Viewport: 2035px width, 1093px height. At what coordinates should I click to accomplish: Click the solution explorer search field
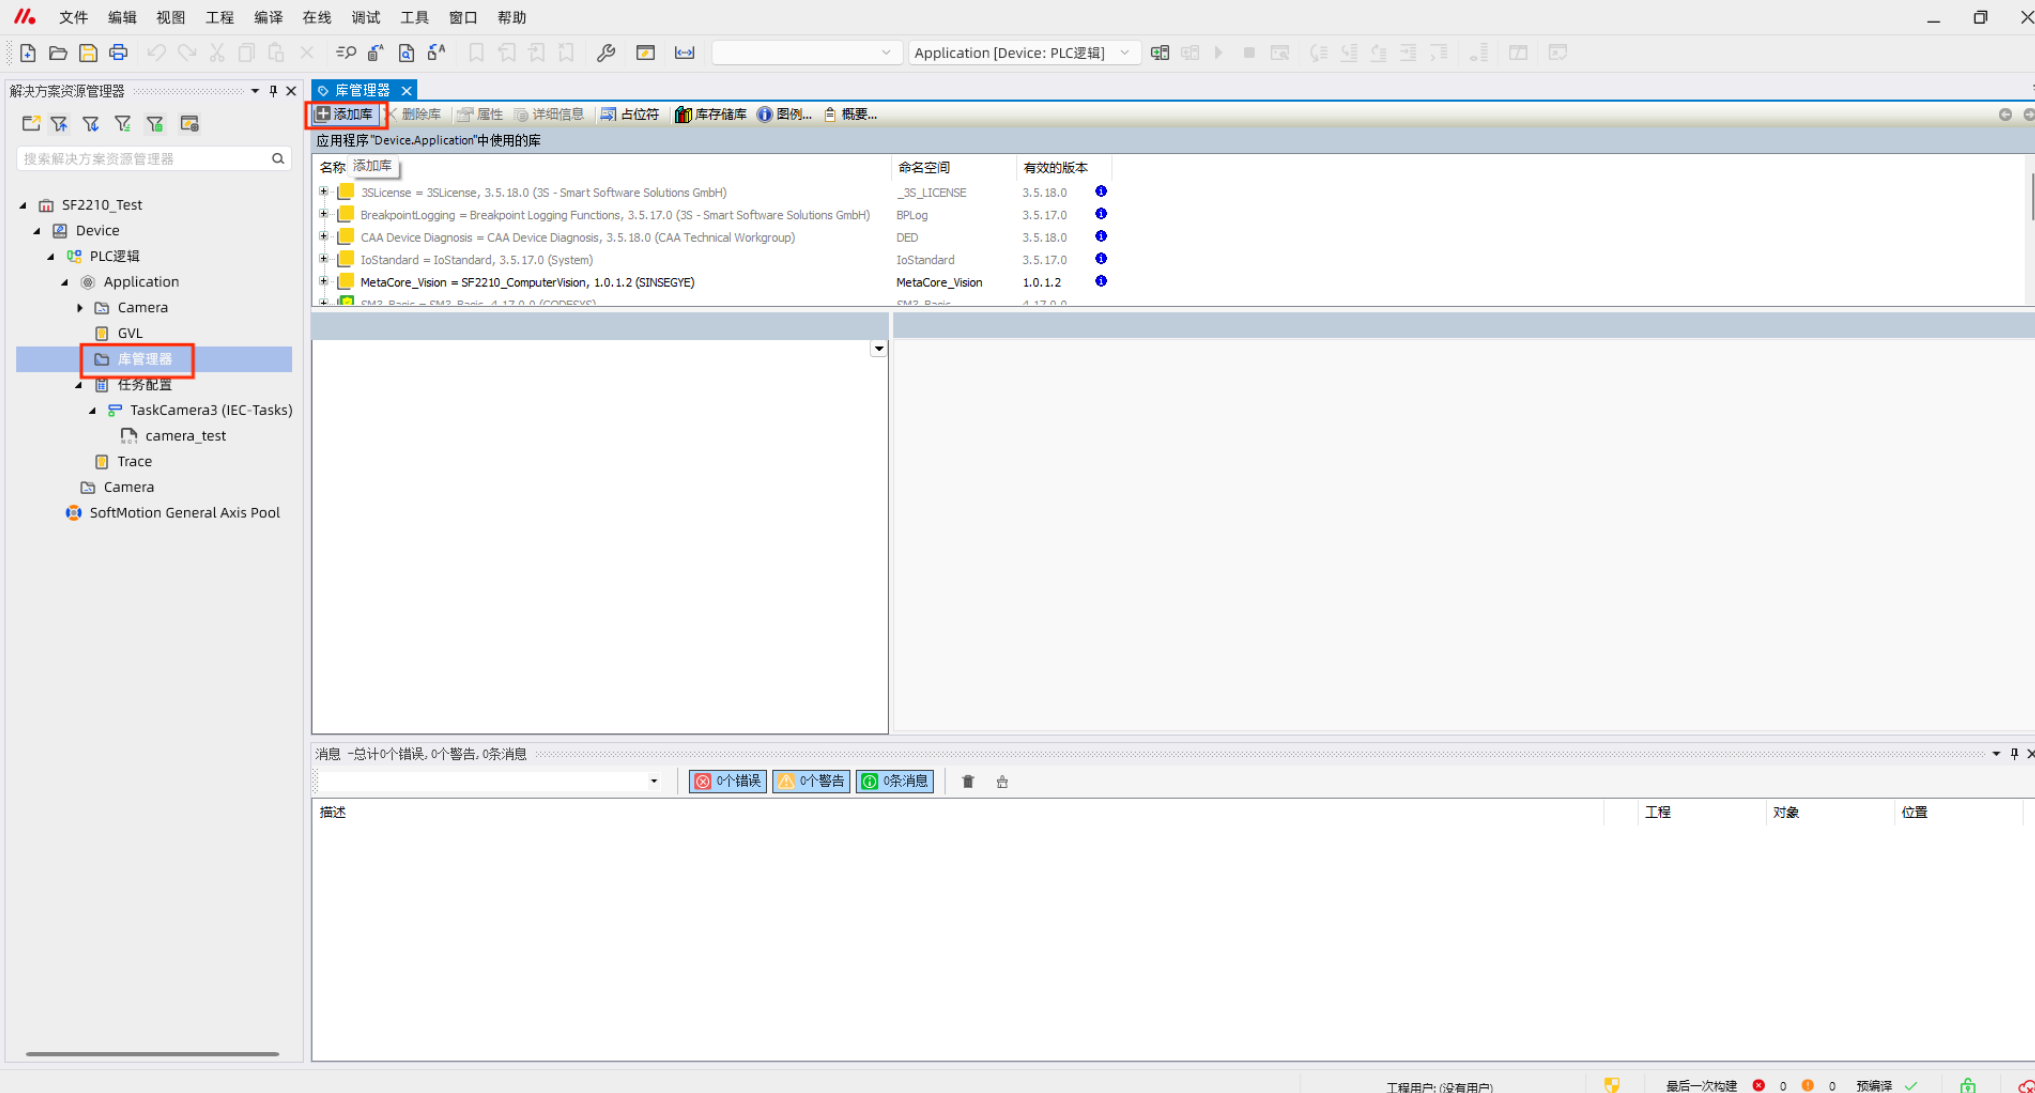tap(145, 159)
